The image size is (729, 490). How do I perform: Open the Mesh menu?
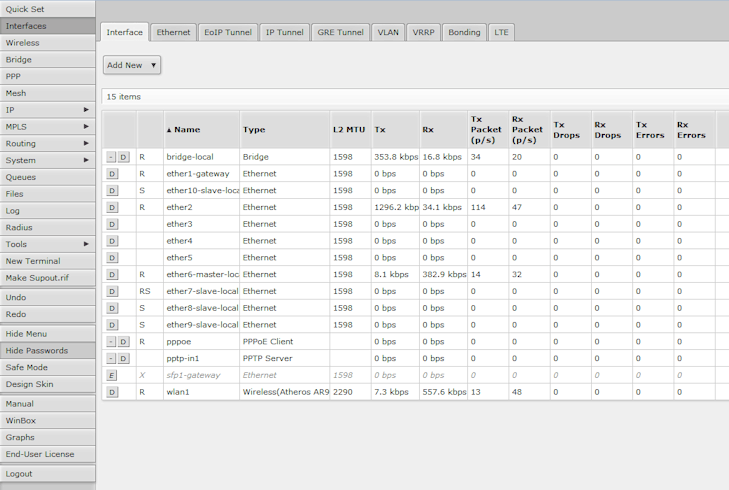pyautogui.click(x=47, y=93)
